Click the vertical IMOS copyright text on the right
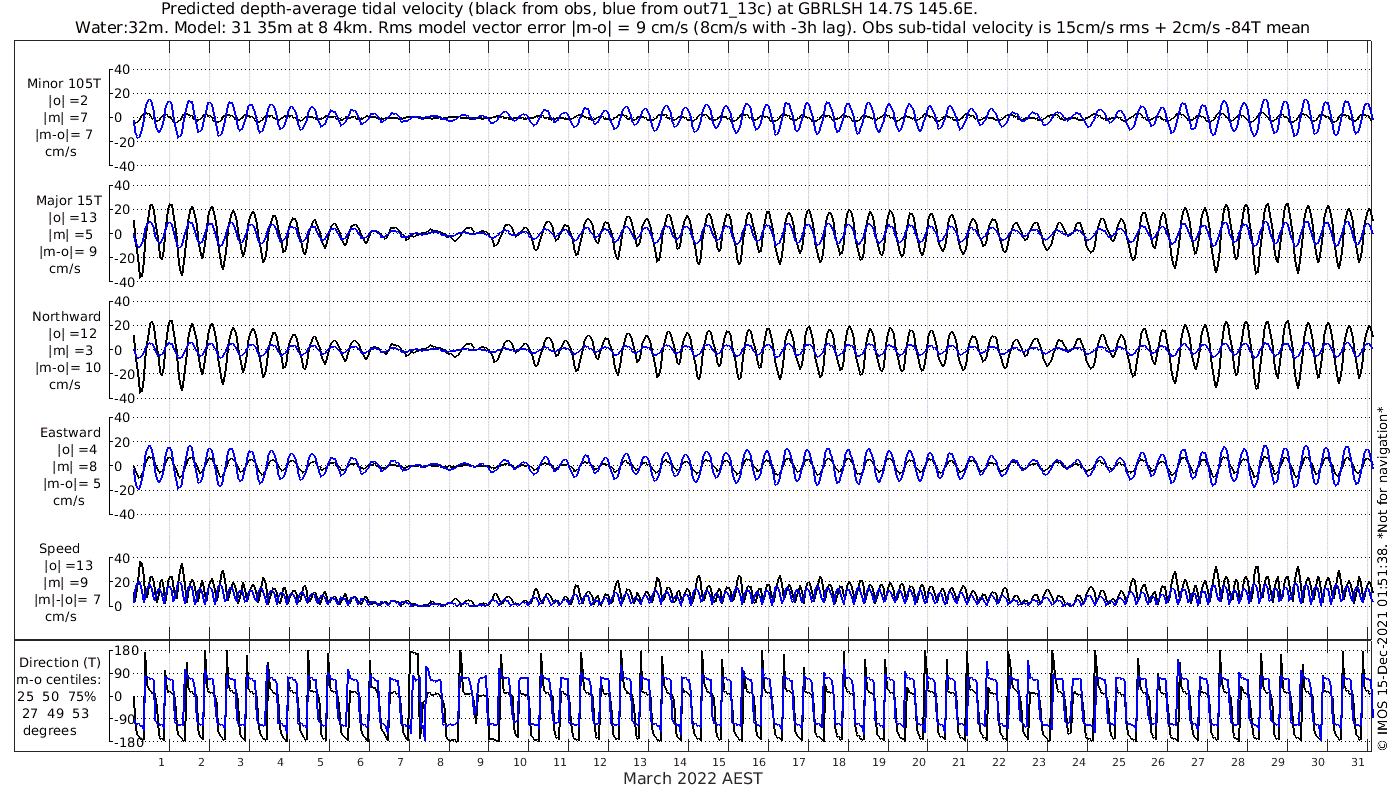Image resolution: width=1400 pixels, height=800 pixels. [1382, 577]
